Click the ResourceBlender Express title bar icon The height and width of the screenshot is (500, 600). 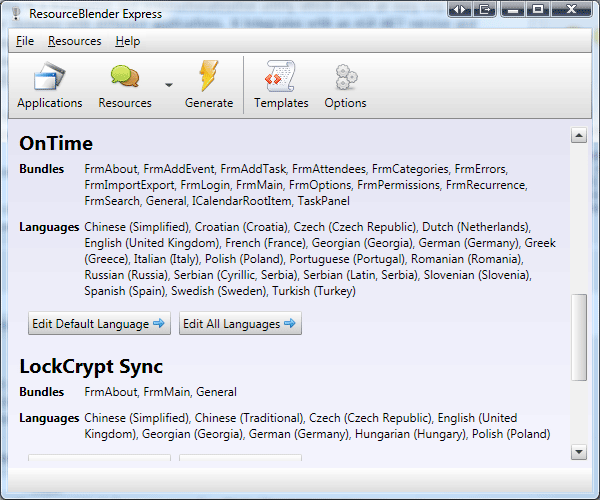pos(16,13)
